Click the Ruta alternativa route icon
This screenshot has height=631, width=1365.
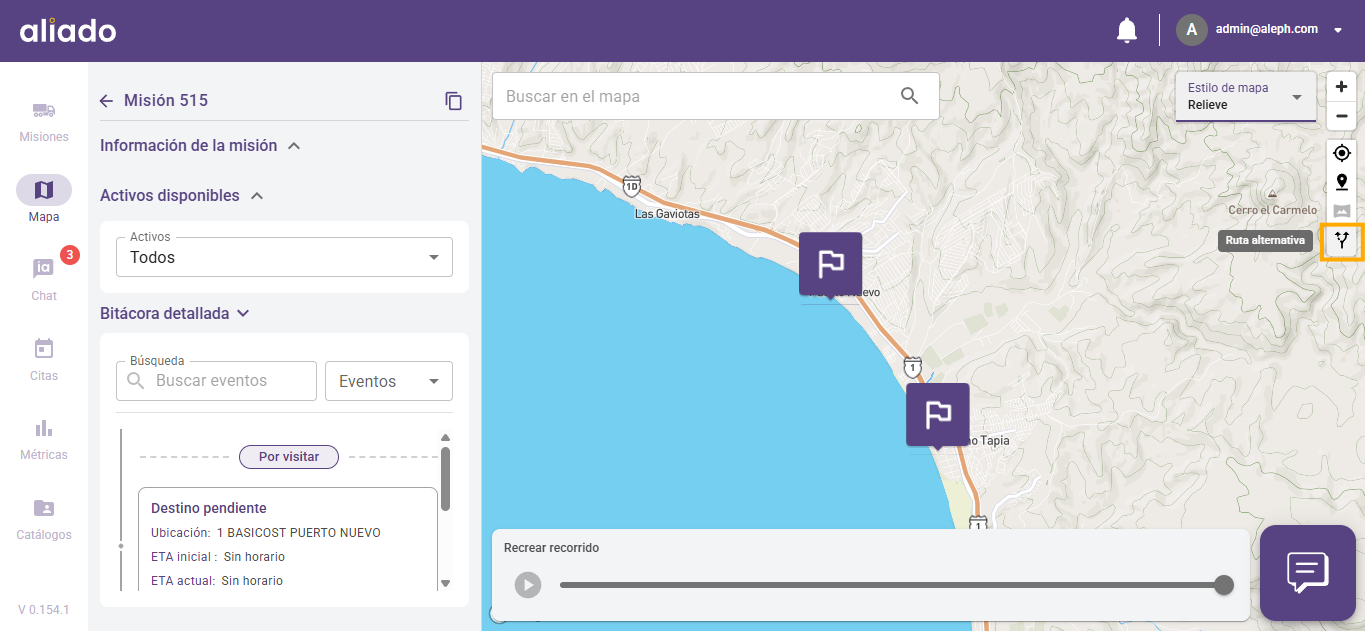[1342, 240]
